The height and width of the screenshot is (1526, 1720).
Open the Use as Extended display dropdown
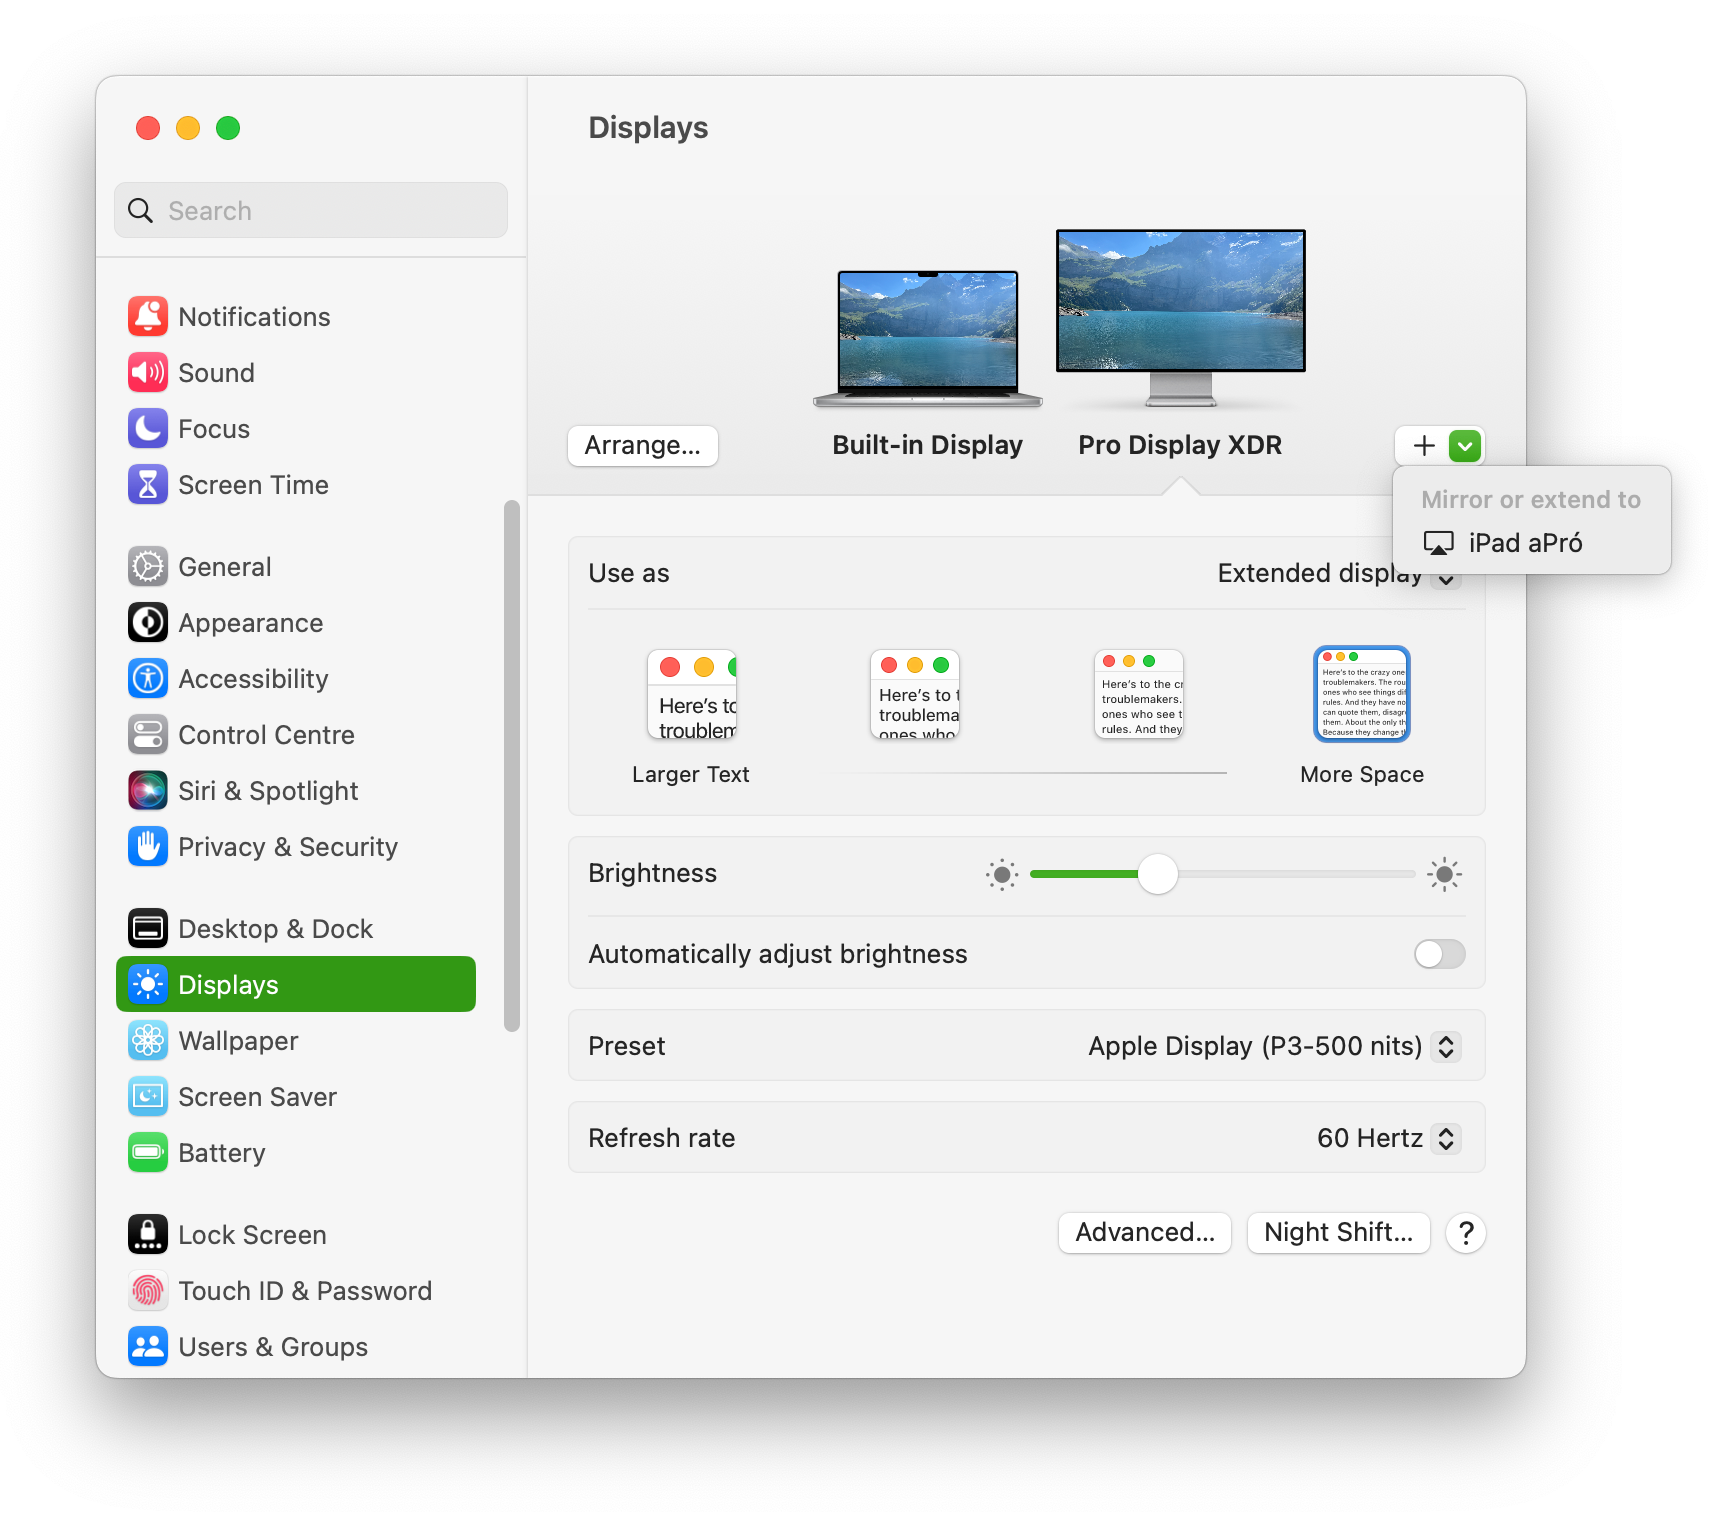[1340, 573]
